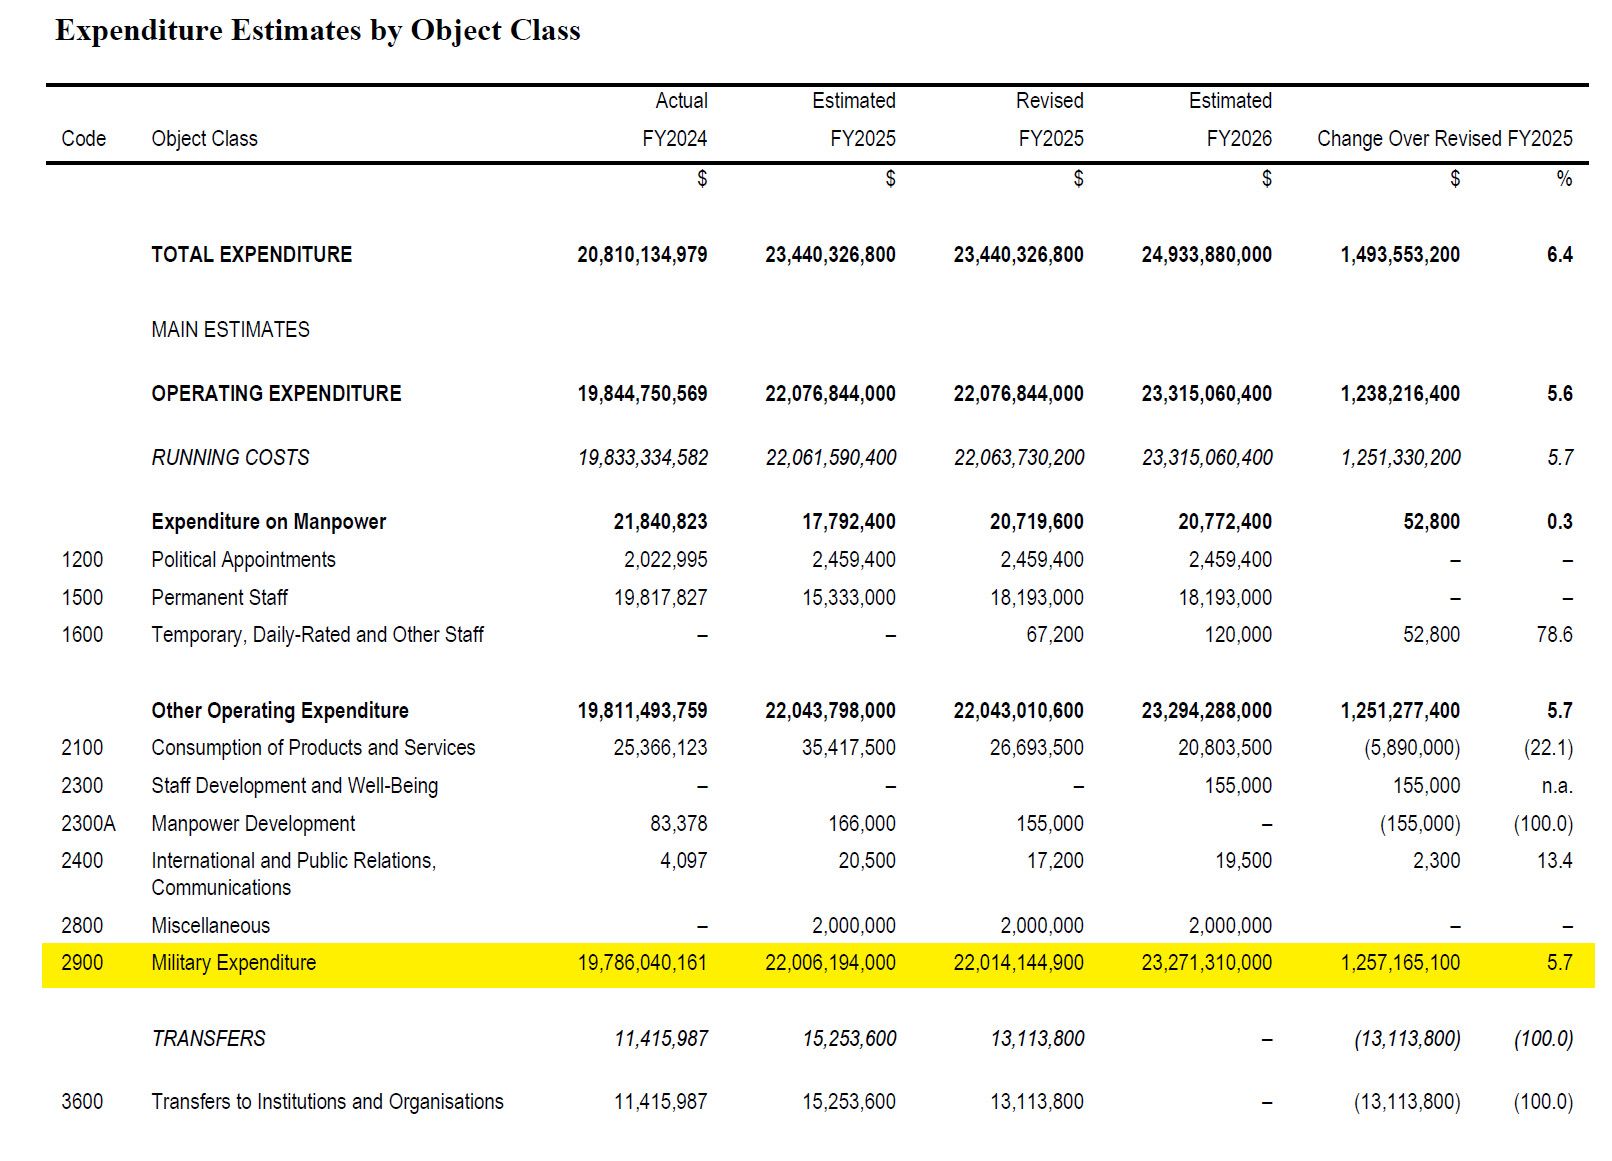Select the 'OPERATING EXPENDITURE' row label
The height and width of the screenshot is (1161, 1612).
pyautogui.click(x=276, y=393)
